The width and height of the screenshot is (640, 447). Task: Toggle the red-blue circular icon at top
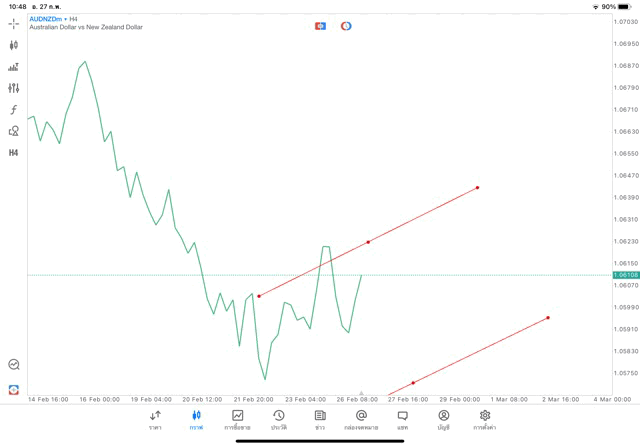(x=346, y=26)
